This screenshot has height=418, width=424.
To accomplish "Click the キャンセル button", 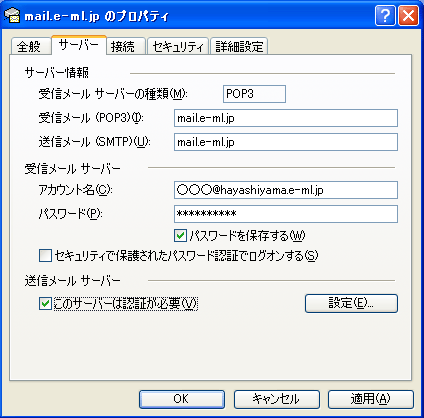I will point(277,399).
